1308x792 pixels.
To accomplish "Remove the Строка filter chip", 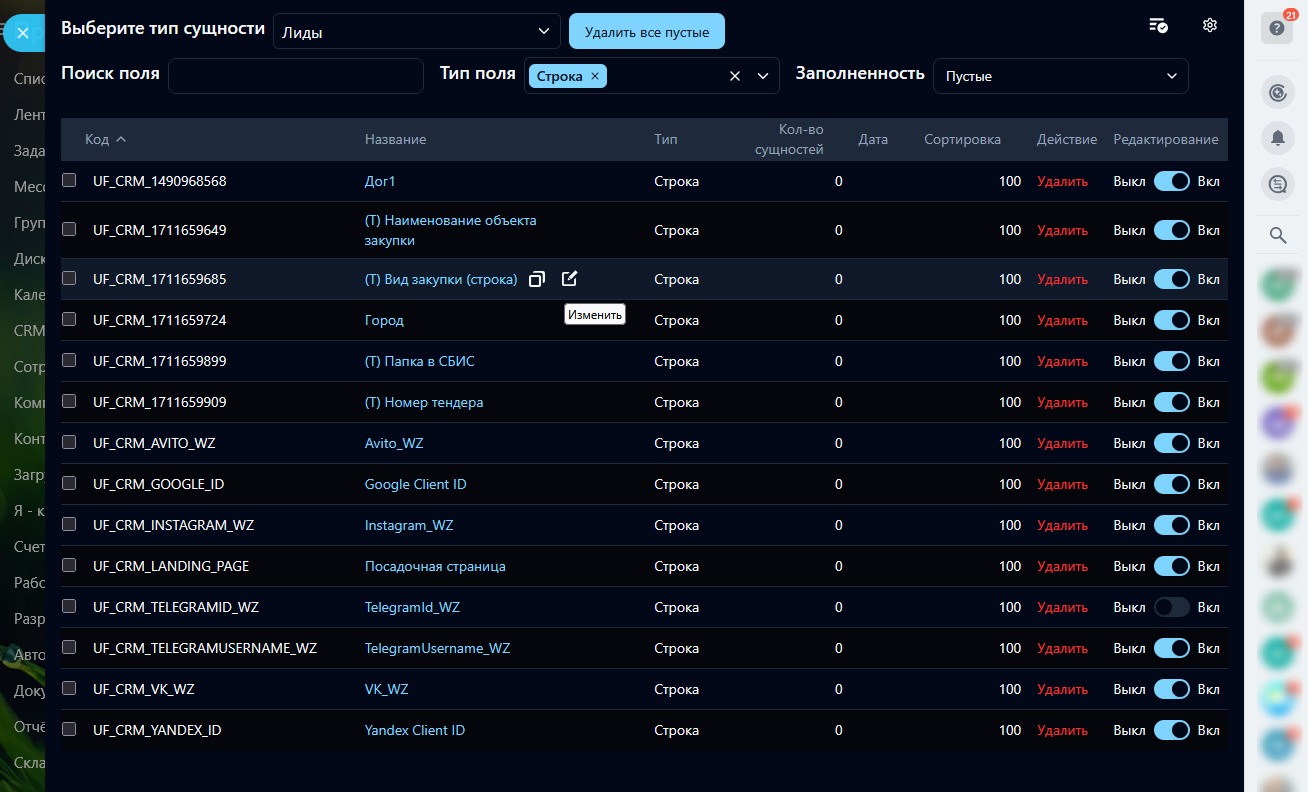I will [595, 76].
